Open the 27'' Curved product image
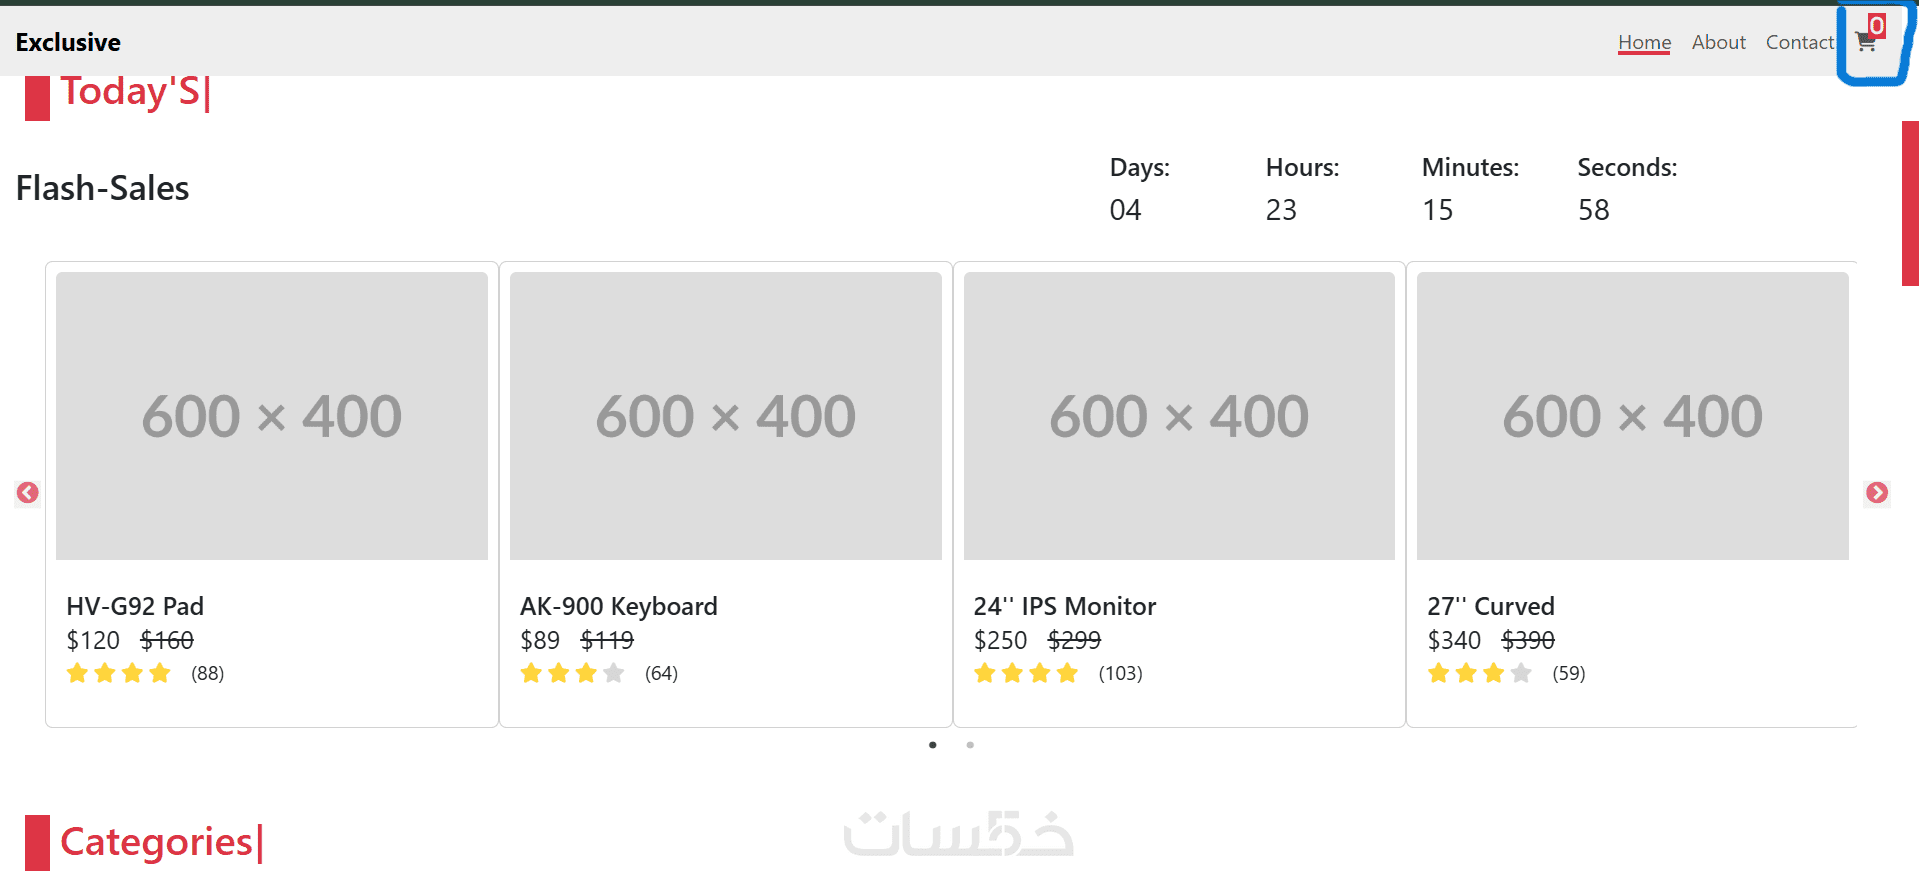 [1633, 416]
